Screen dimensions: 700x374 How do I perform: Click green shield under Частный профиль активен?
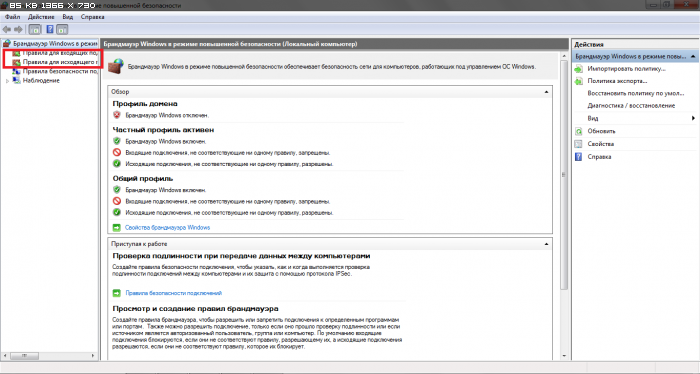(x=117, y=141)
